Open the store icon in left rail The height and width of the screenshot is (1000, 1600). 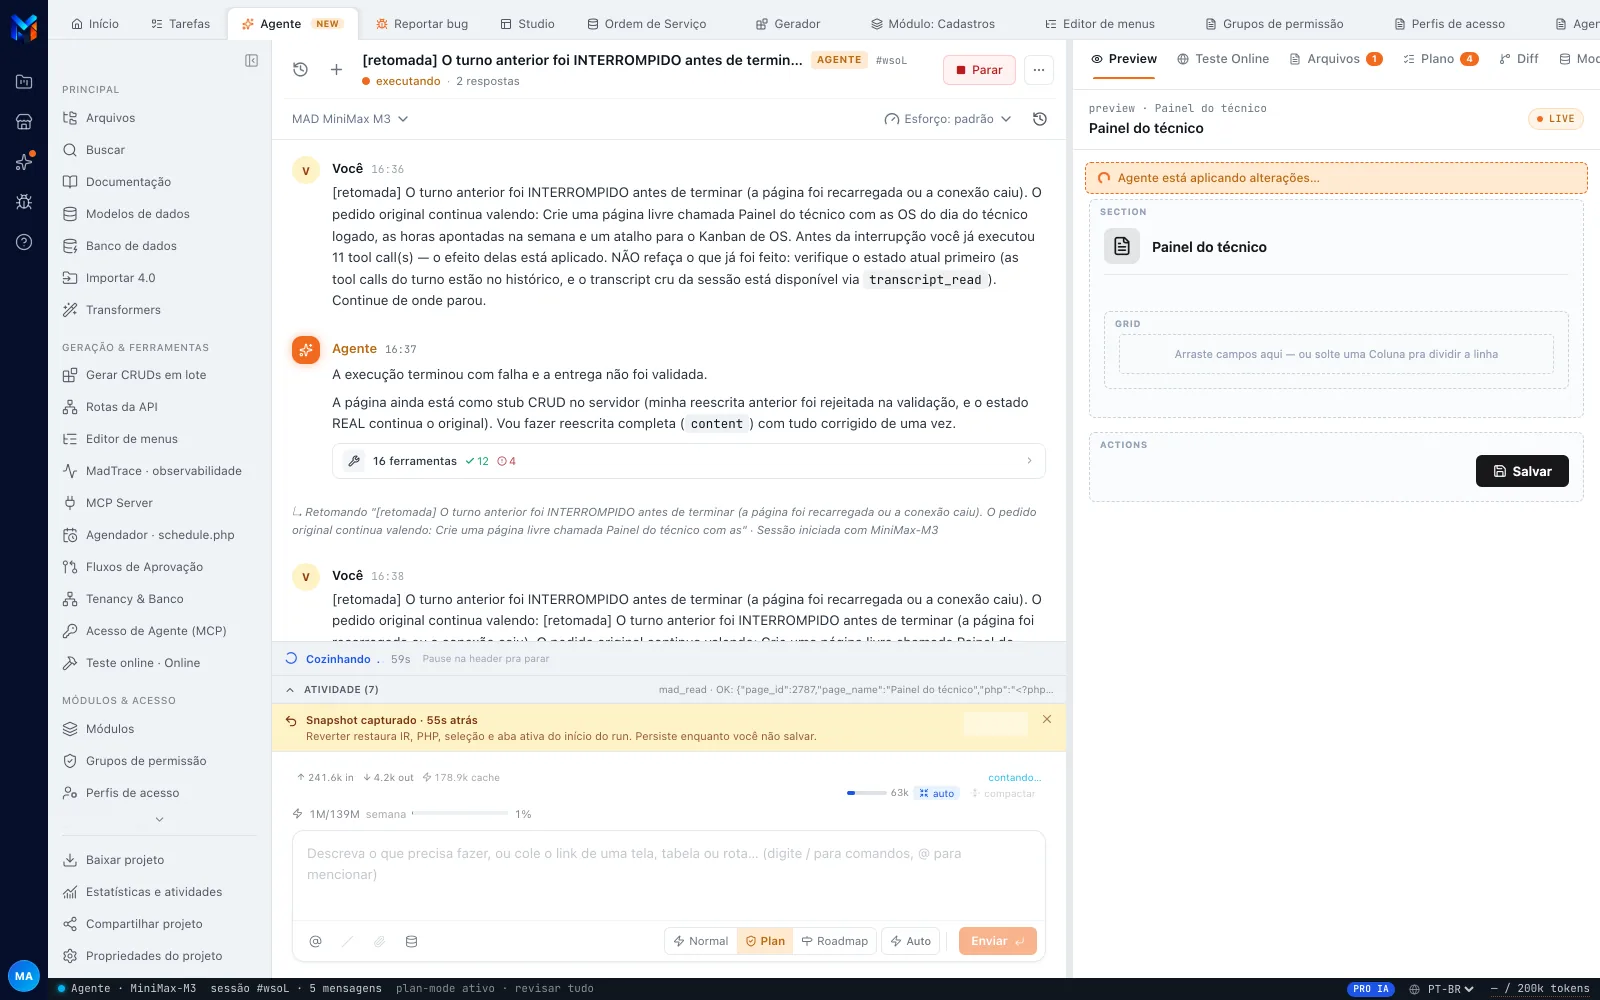click(x=24, y=121)
